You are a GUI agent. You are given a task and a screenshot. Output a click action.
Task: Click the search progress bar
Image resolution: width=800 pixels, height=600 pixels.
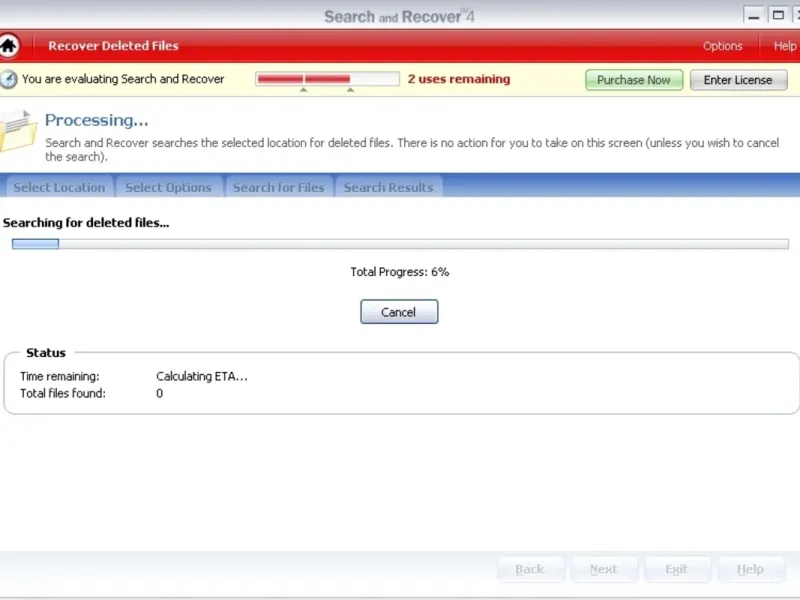click(401, 244)
